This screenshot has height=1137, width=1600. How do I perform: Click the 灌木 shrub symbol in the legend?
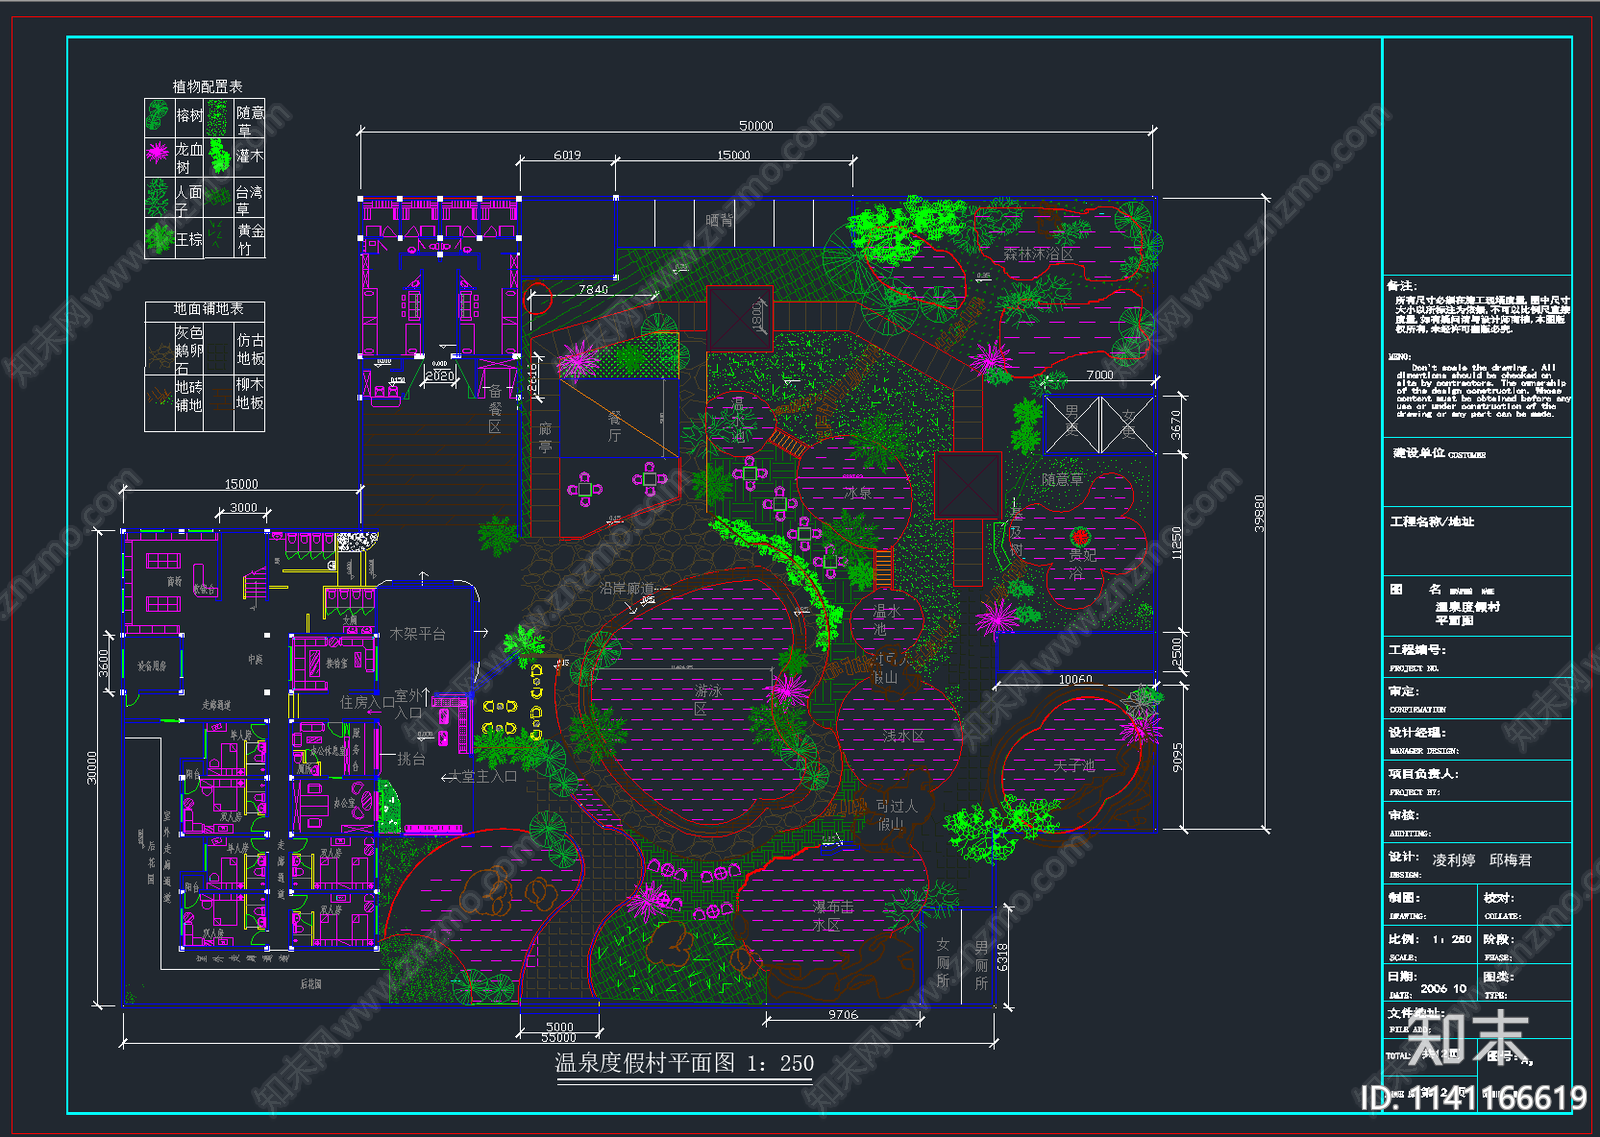point(219,155)
